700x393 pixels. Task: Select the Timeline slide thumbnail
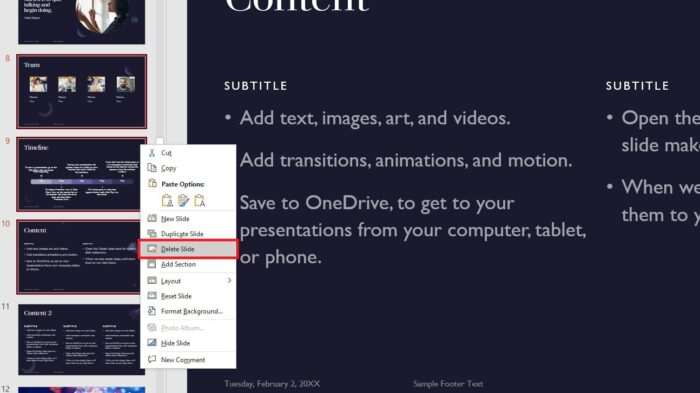pos(79,175)
